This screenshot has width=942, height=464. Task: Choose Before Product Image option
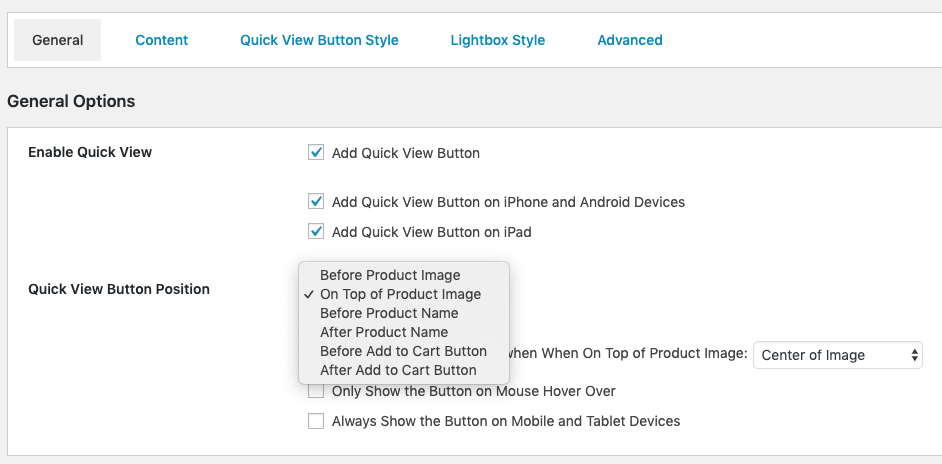390,275
